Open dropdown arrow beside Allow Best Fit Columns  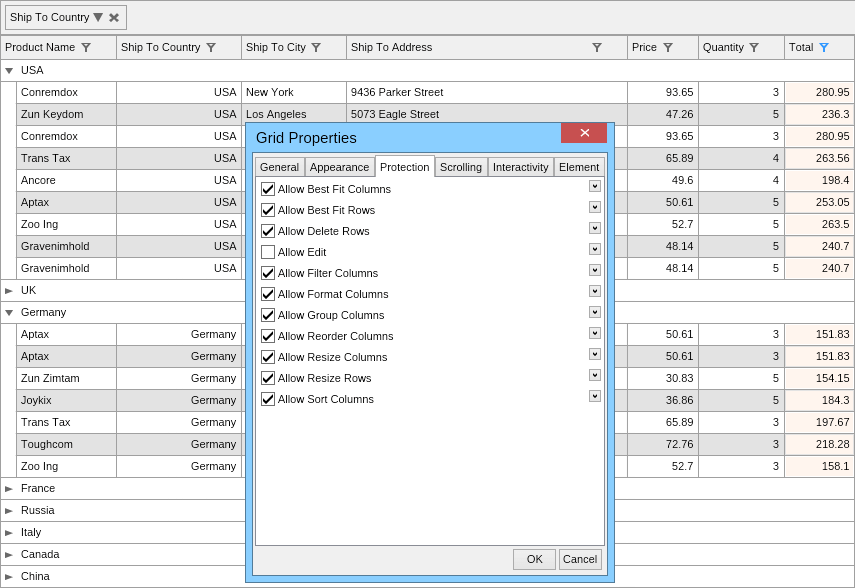click(595, 186)
